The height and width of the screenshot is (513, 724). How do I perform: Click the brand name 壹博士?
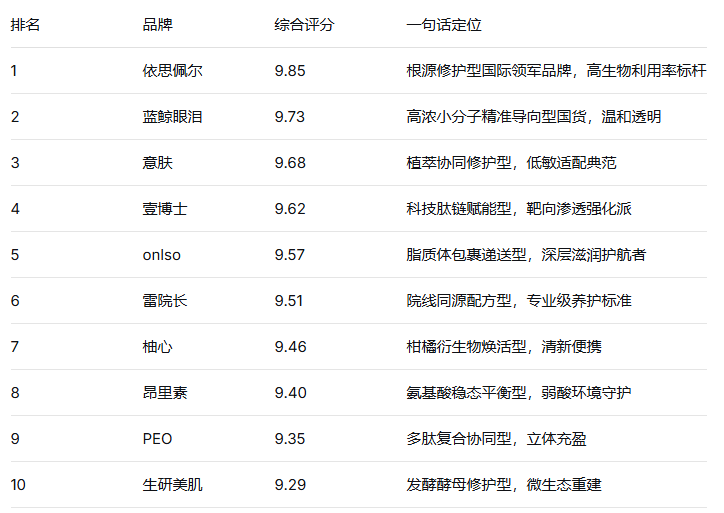point(165,209)
